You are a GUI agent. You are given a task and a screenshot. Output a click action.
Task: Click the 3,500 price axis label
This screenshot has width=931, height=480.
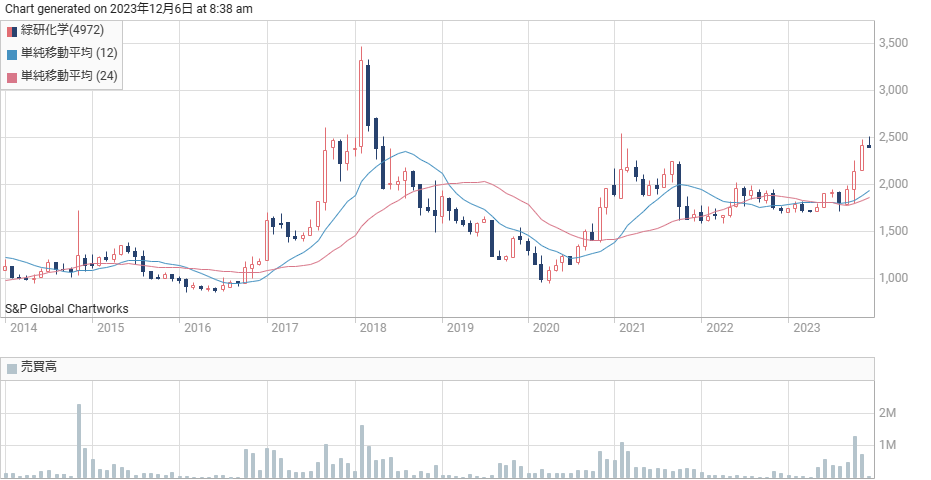894,43
